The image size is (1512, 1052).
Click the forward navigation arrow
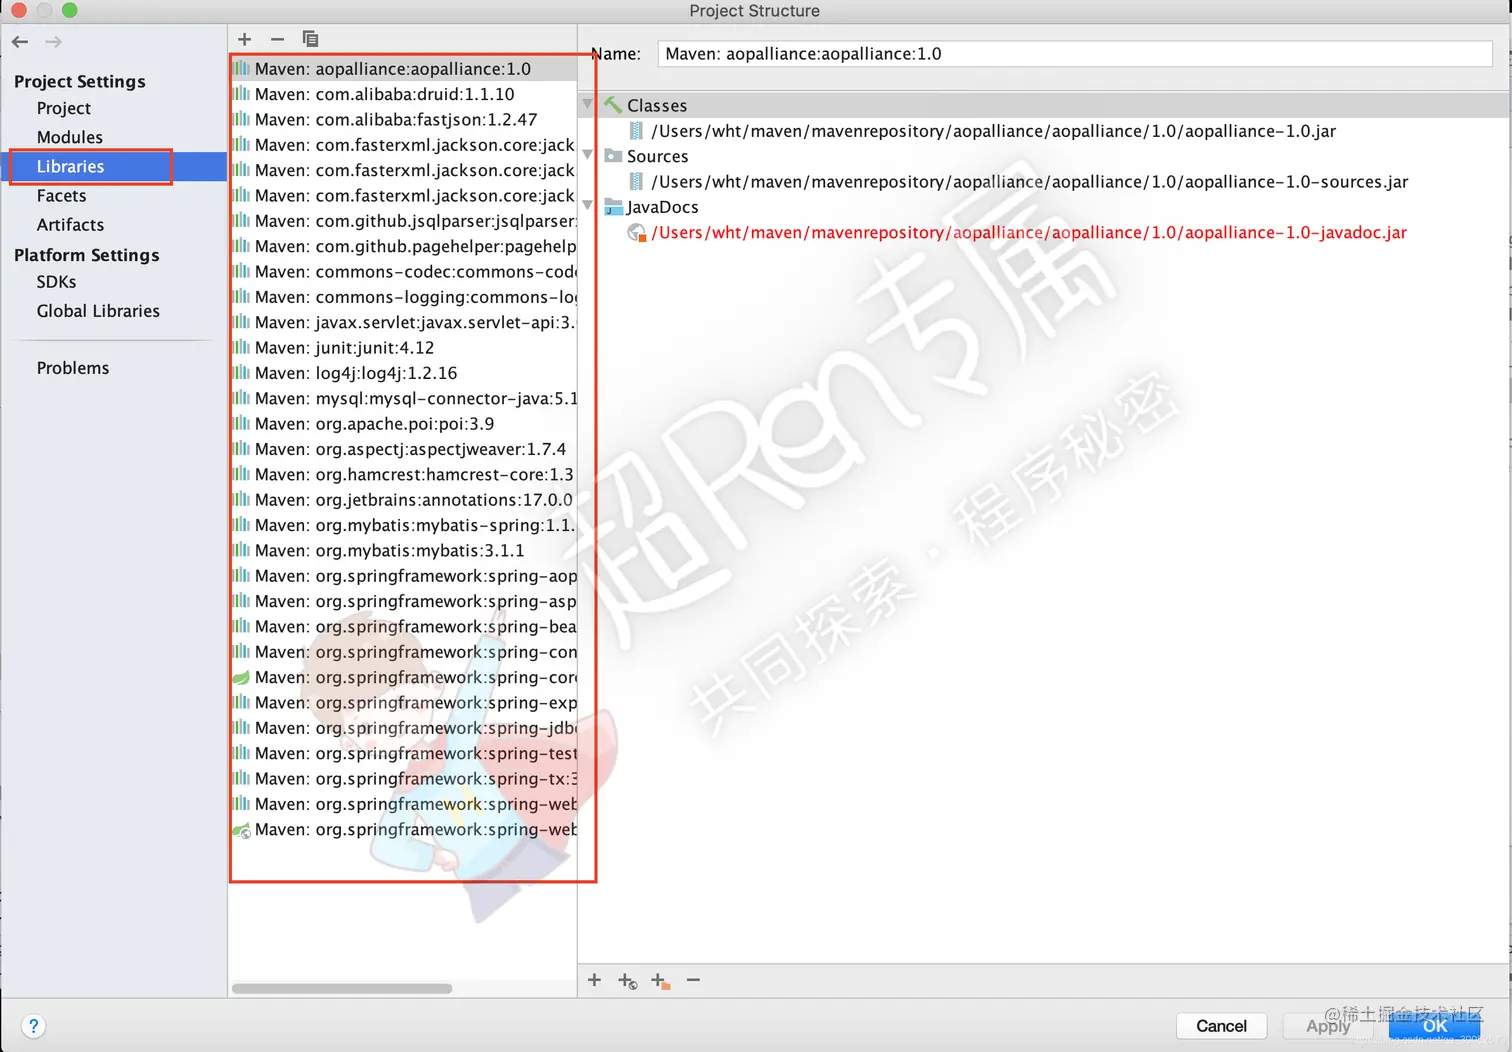54,42
